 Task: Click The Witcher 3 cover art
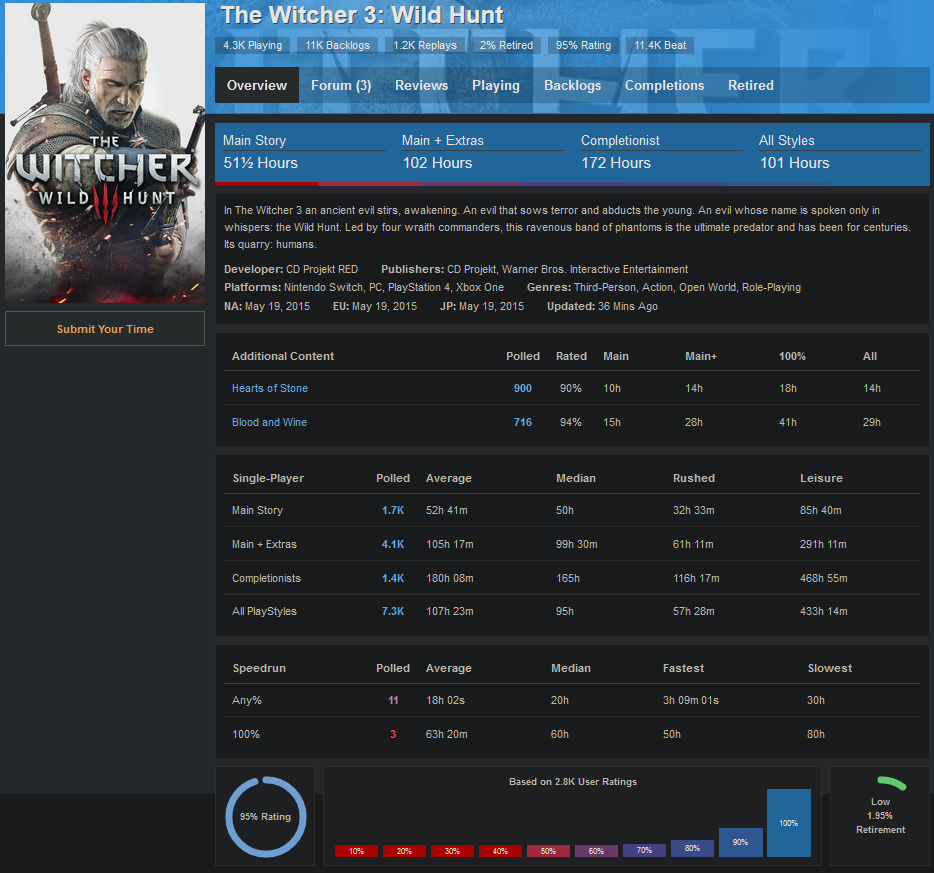click(x=105, y=153)
